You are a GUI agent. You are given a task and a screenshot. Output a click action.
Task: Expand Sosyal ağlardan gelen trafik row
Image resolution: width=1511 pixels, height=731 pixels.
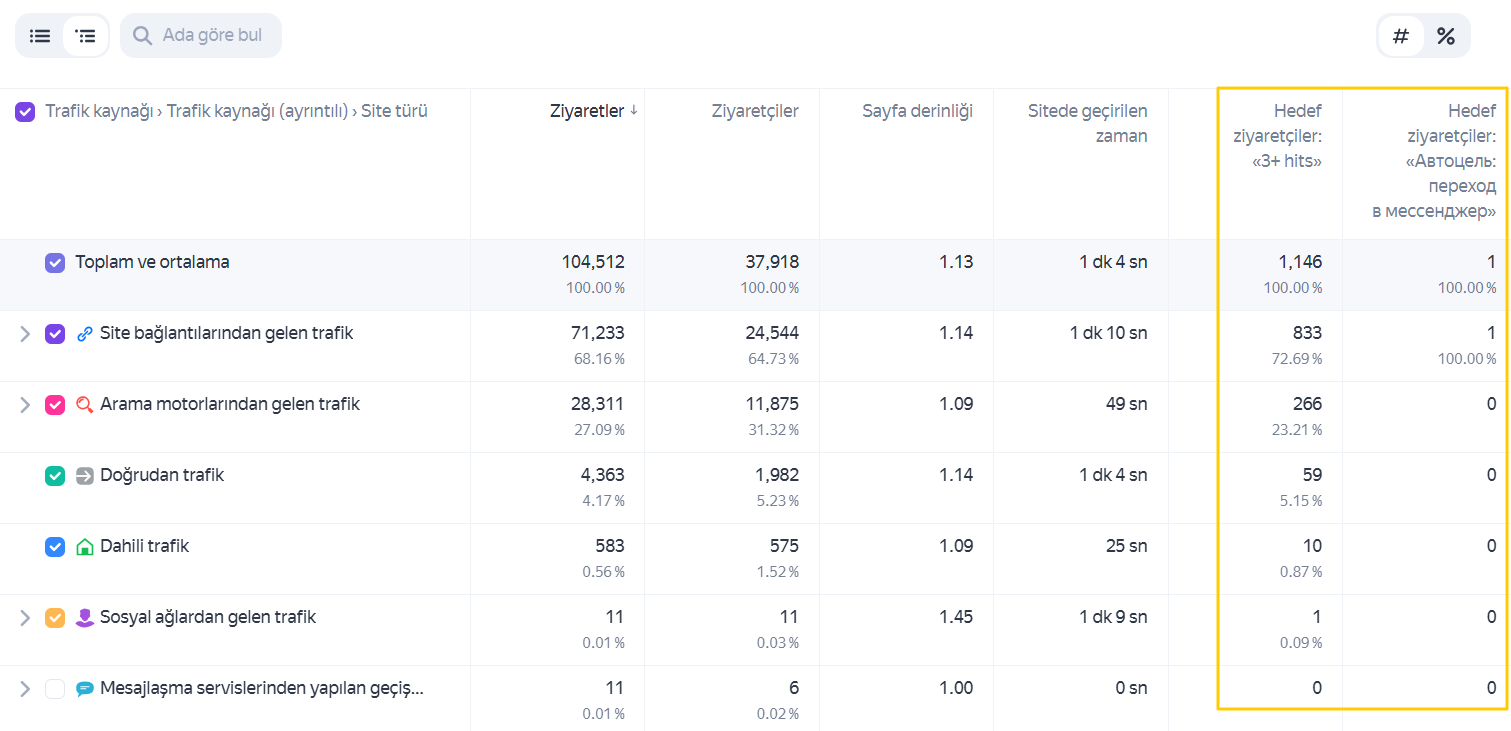click(26, 618)
